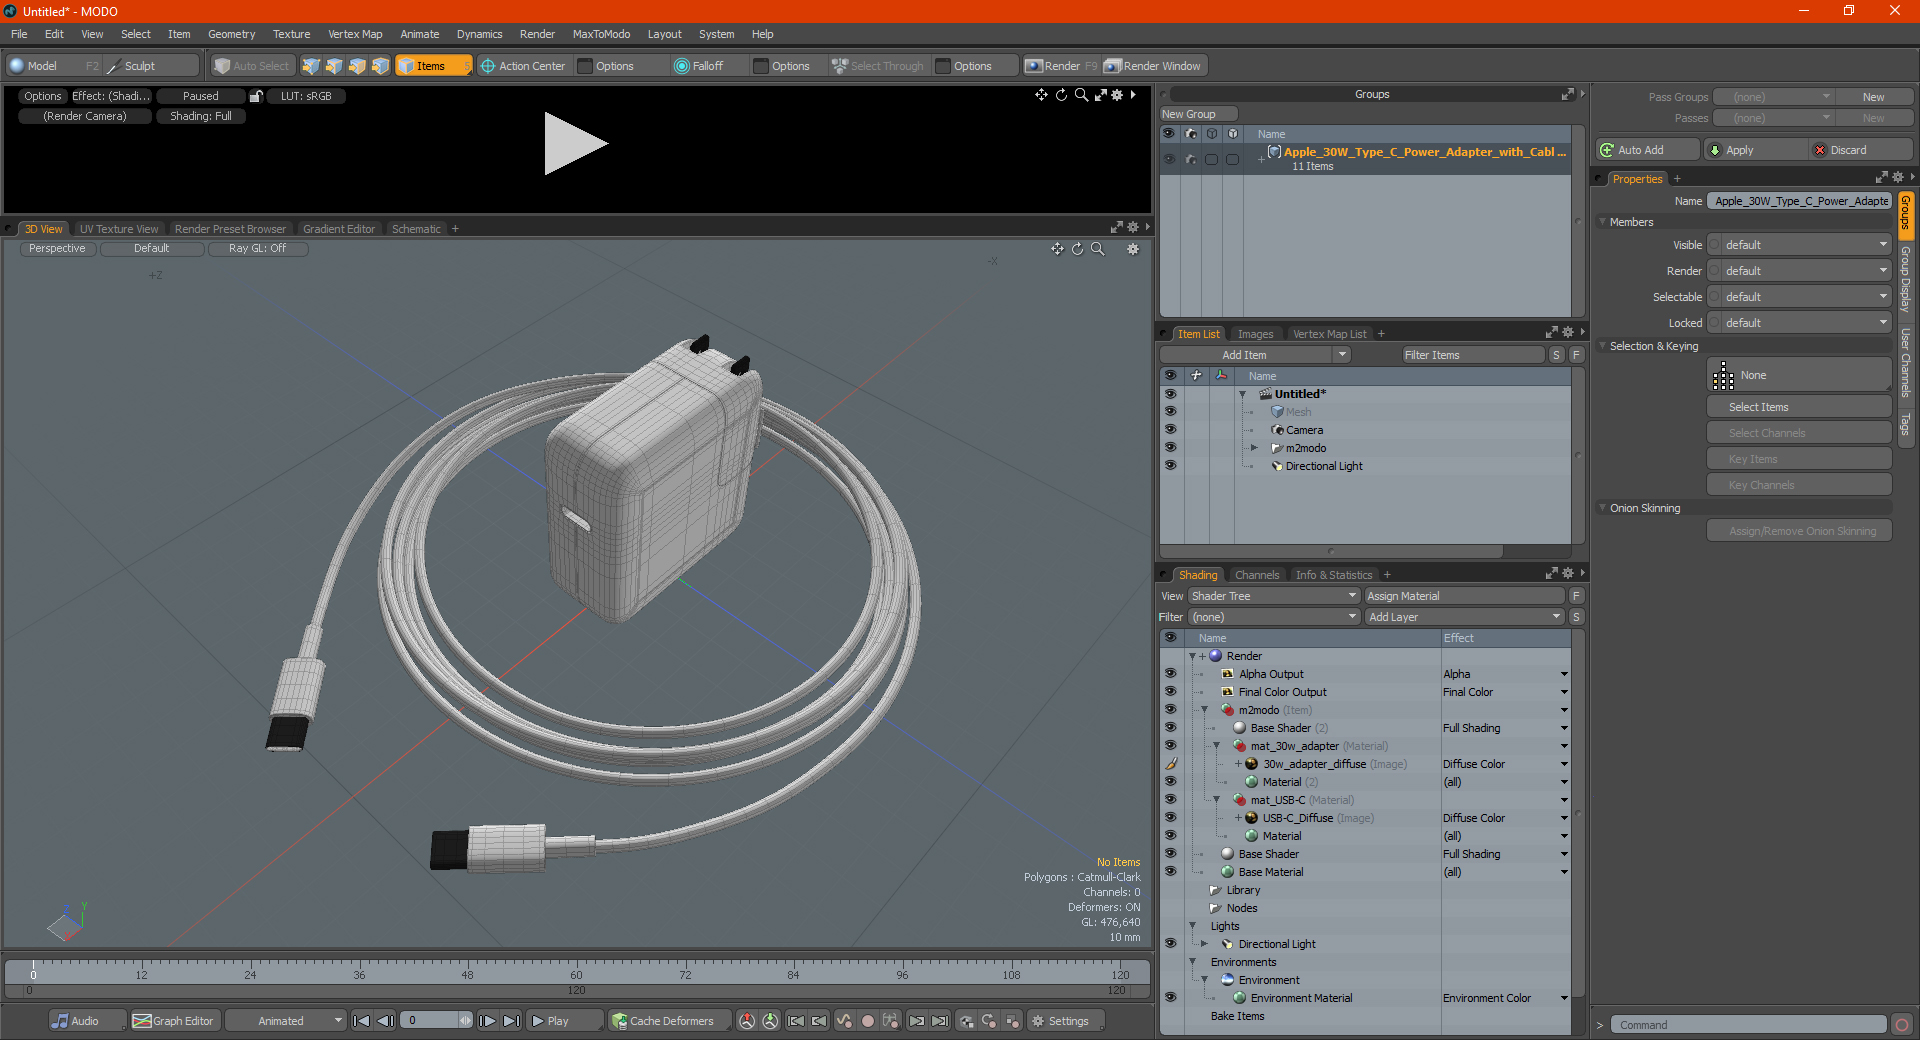
Task: Toggle Environment Material visibility eye
Action: 1170,998
